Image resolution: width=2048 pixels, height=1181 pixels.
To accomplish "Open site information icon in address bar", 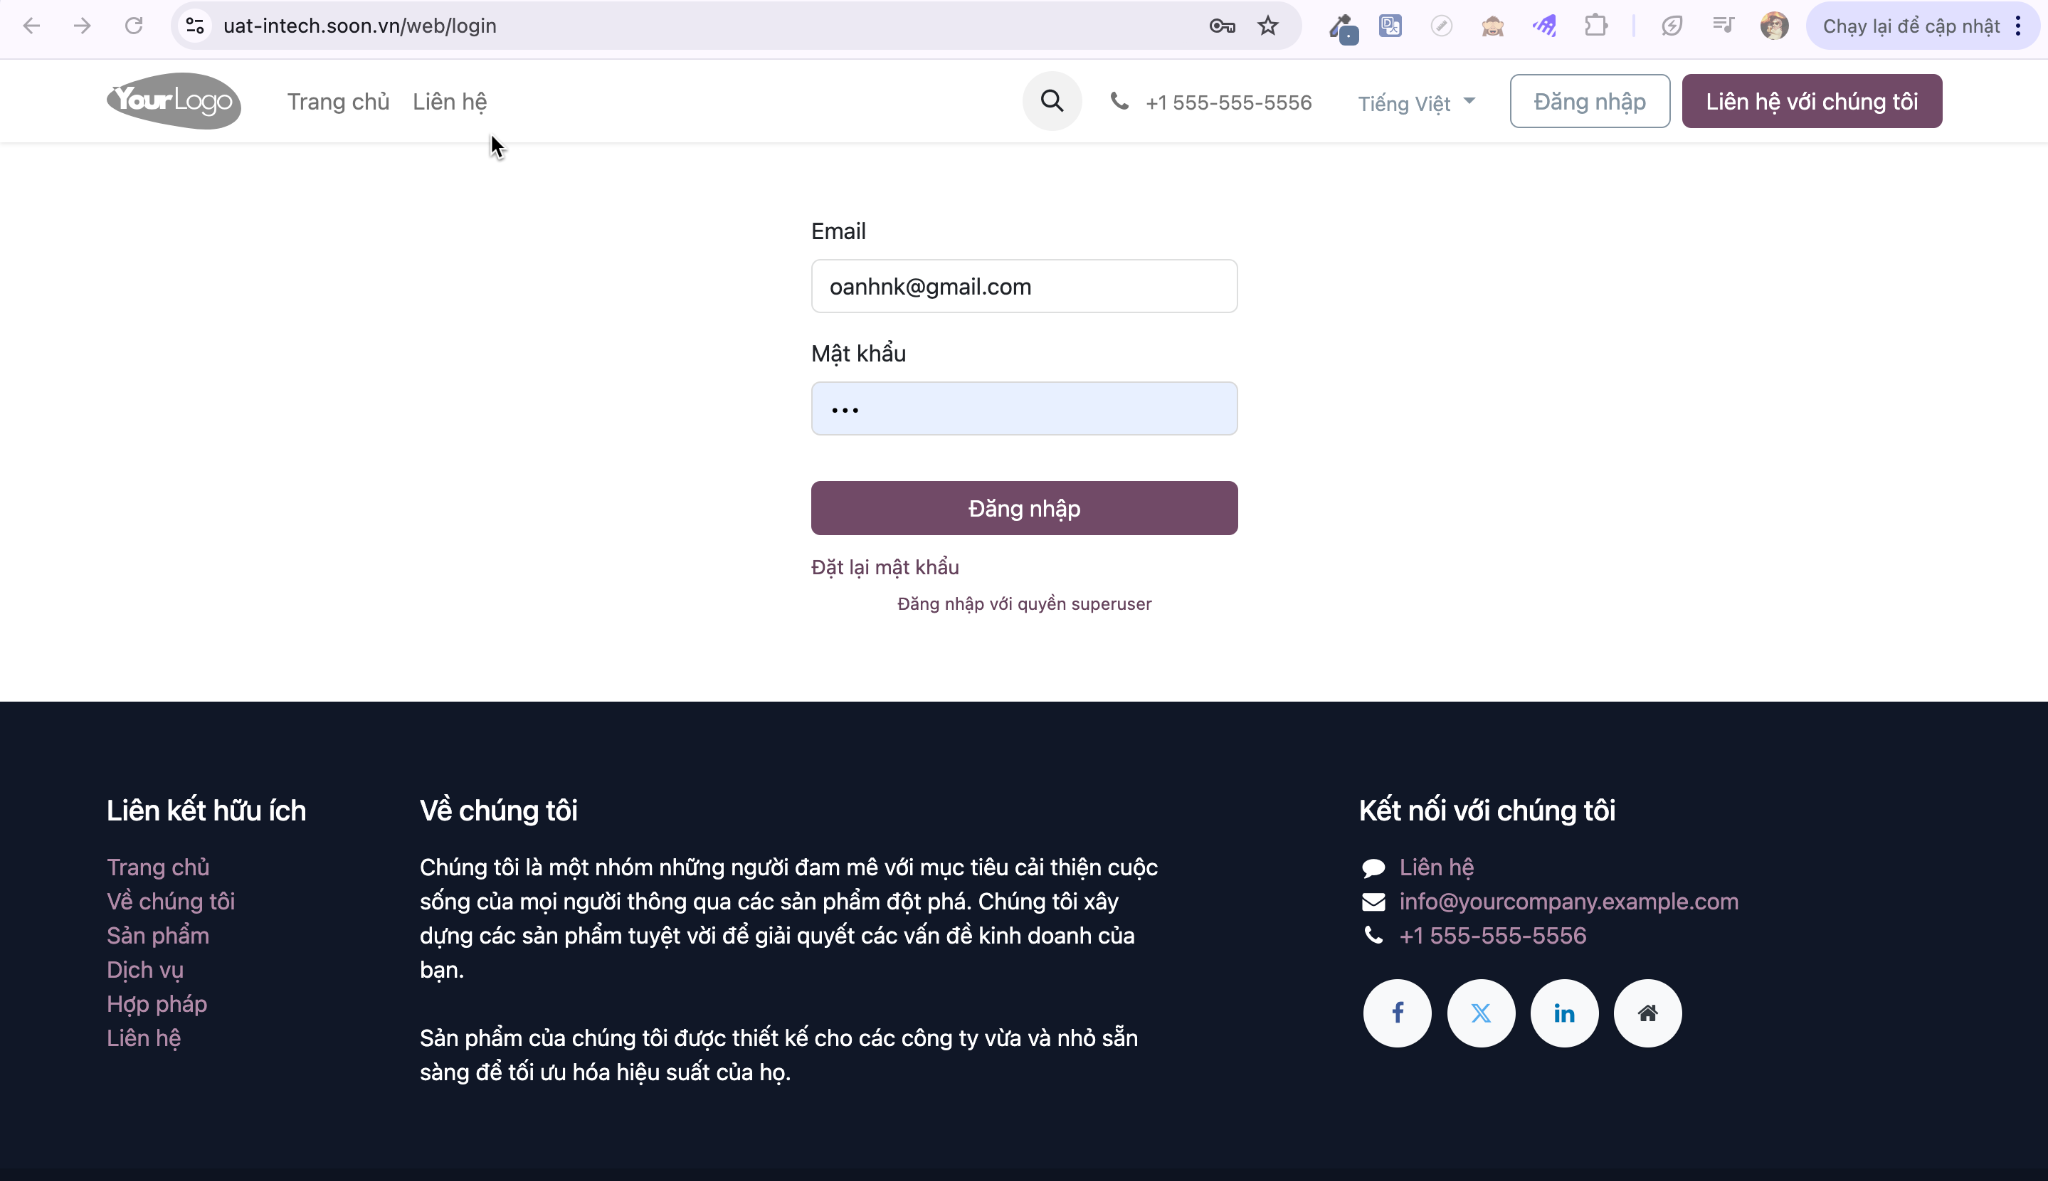I will (x=195, y=26).
